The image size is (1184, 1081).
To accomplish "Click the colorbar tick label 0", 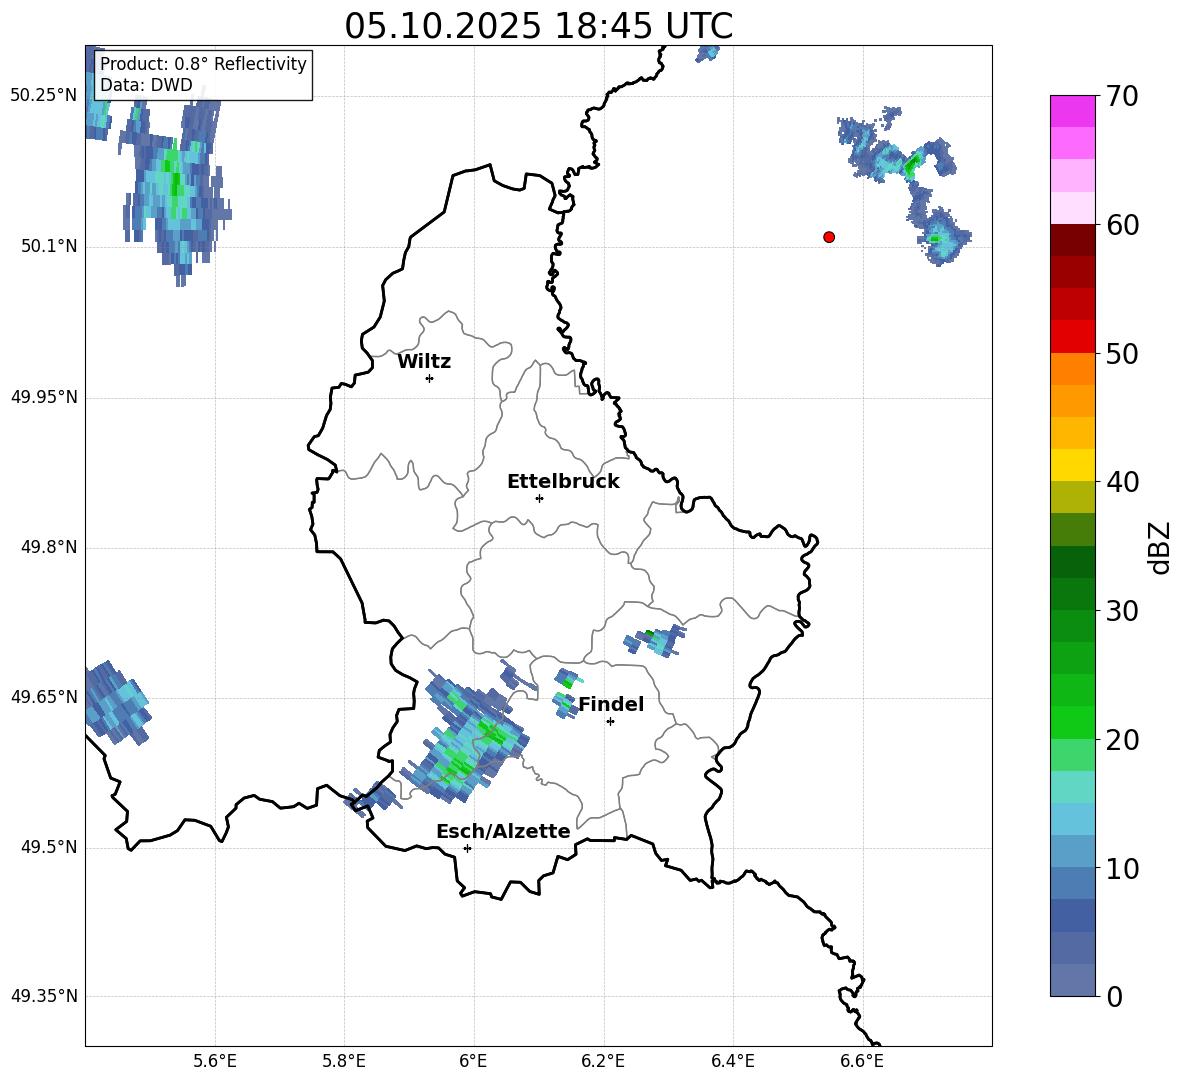I will (x=1114, y=997).
